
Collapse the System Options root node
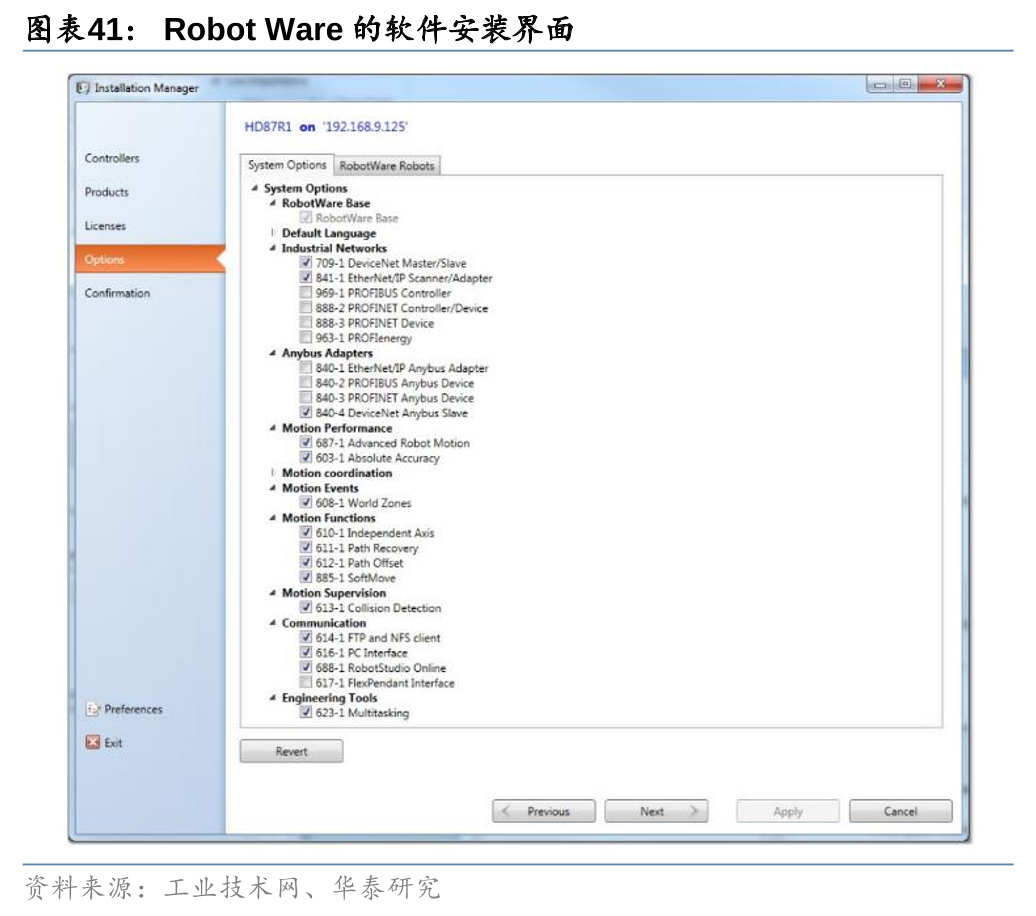click(254, 188)
